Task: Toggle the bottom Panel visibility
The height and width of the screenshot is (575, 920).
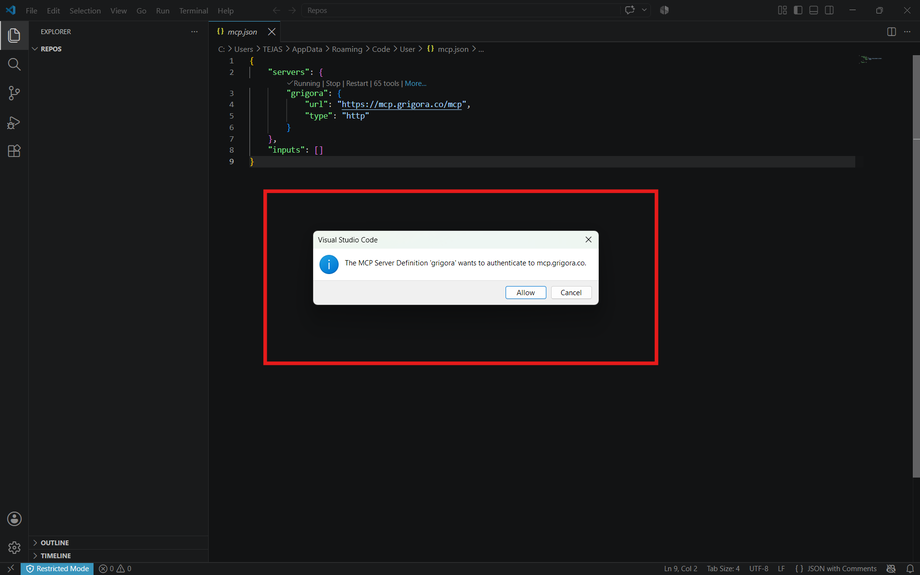Action: click(x=814, y=11)
